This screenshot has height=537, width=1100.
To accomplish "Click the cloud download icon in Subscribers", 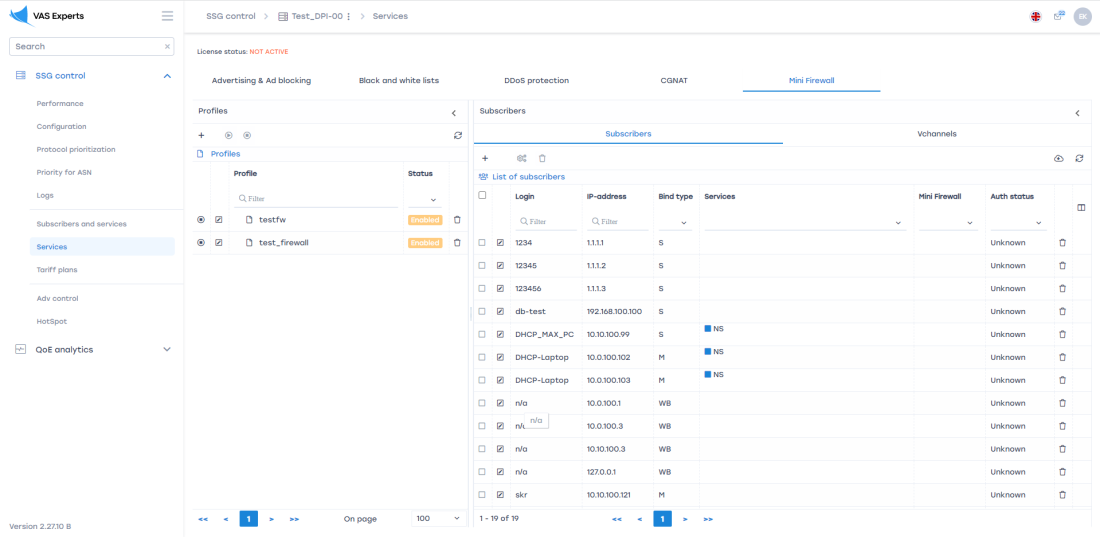I will 1059,158.
